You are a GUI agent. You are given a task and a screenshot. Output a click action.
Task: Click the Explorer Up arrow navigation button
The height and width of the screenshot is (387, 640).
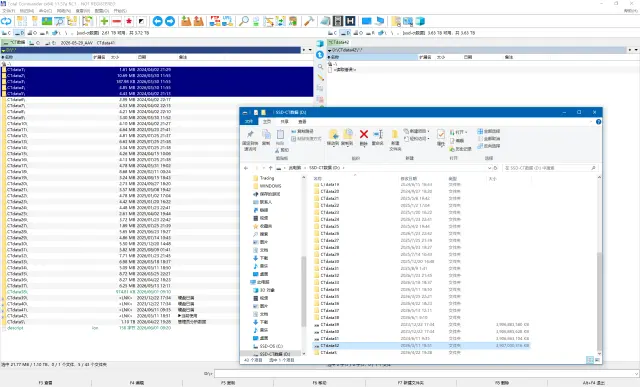271,168
